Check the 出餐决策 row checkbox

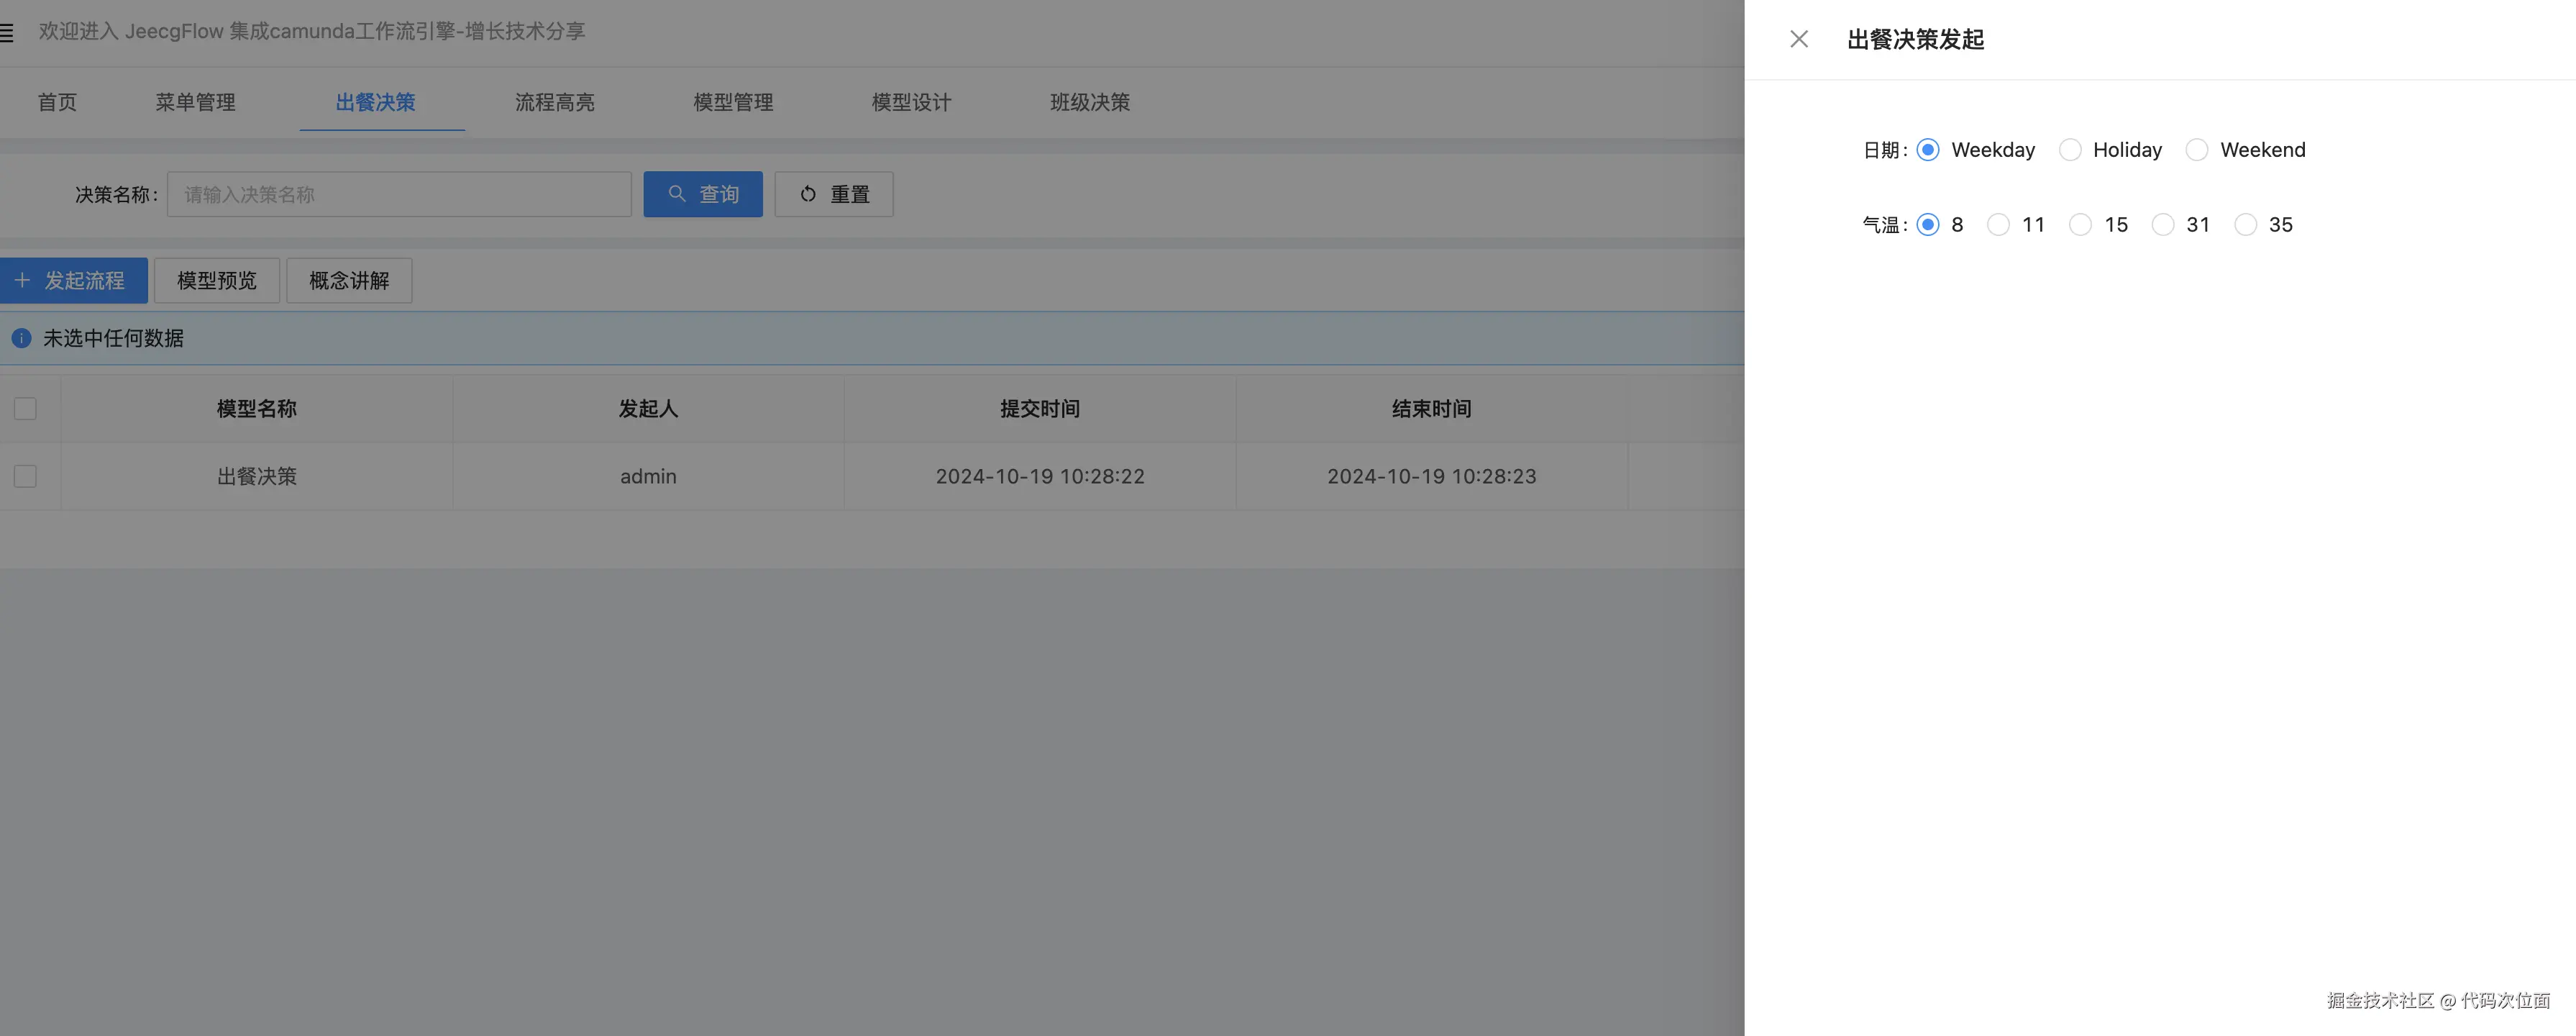(25, 476)
